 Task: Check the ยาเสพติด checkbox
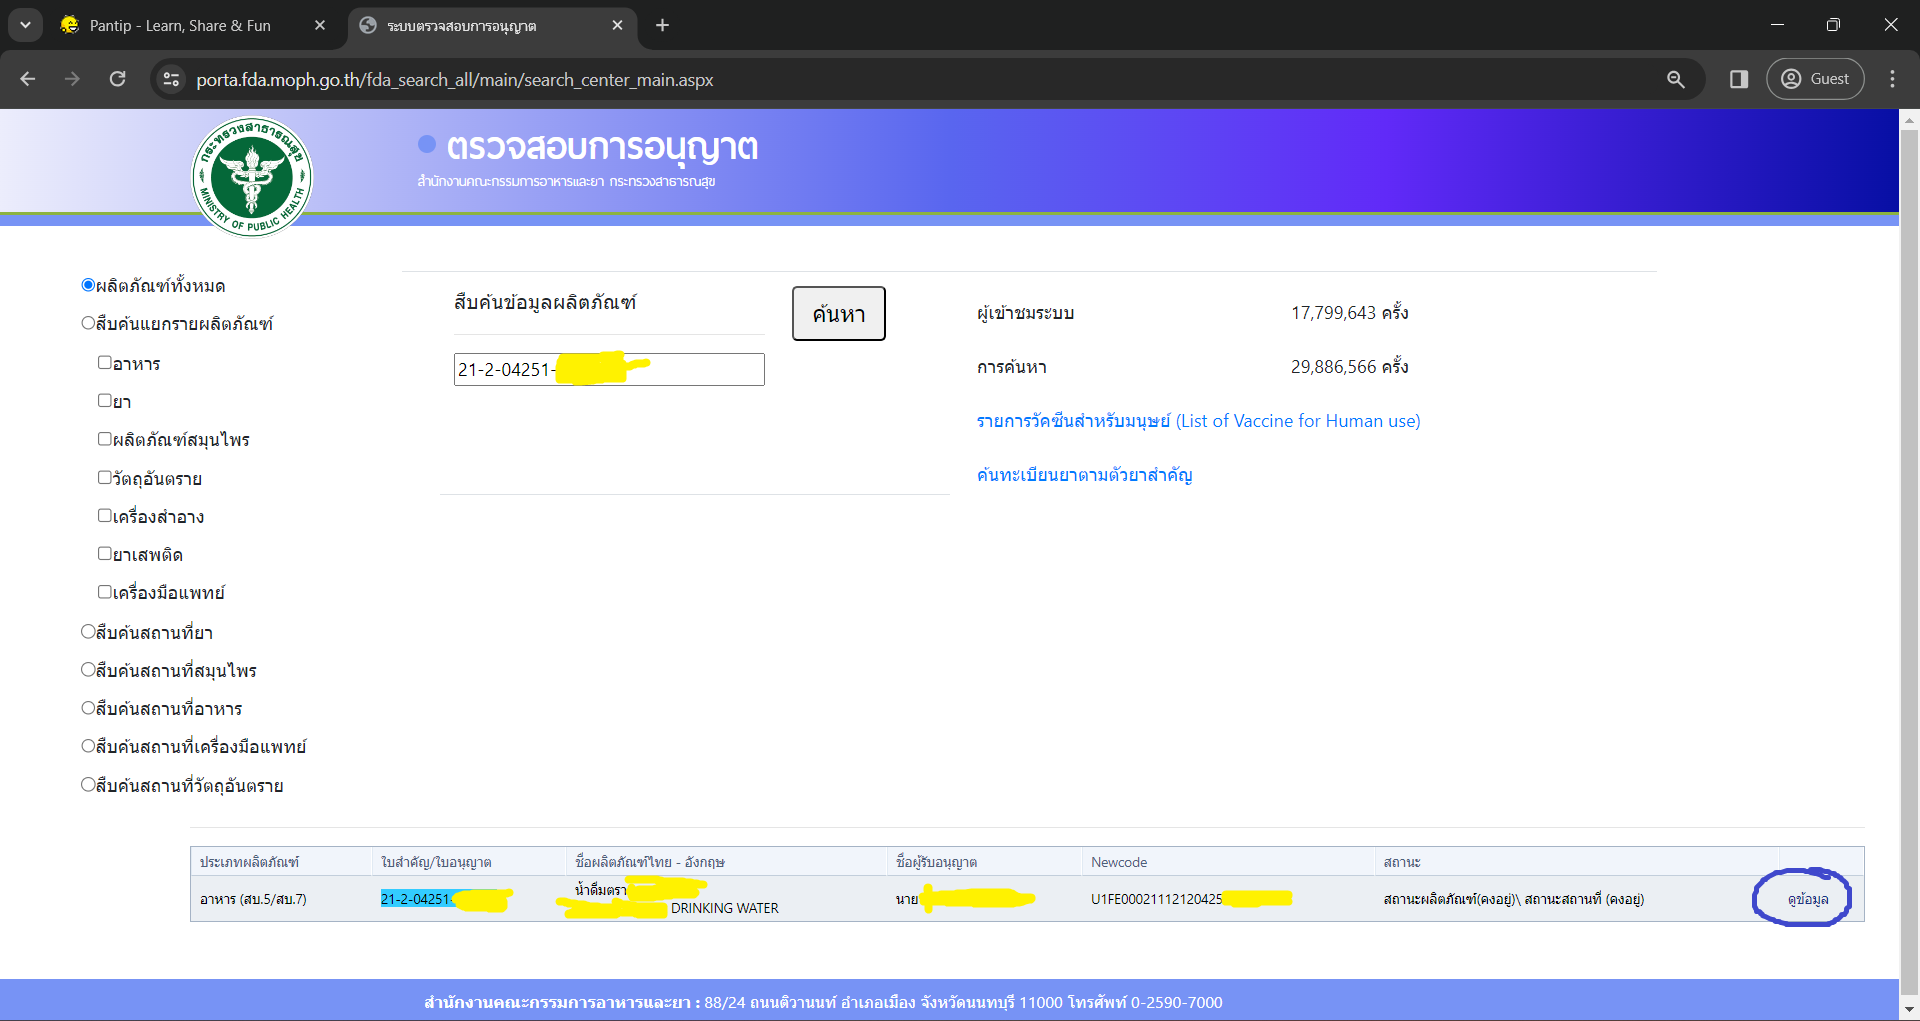pos(104,554)
